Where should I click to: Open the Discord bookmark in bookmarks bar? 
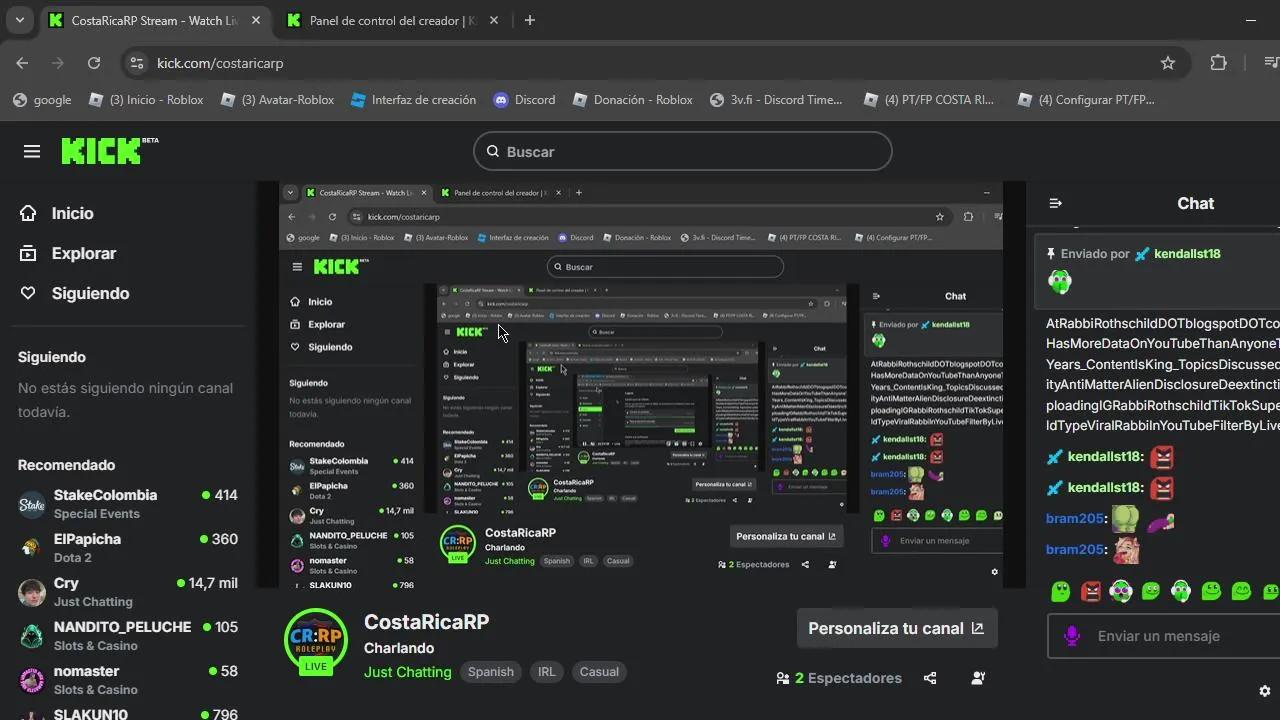[524, 99]
